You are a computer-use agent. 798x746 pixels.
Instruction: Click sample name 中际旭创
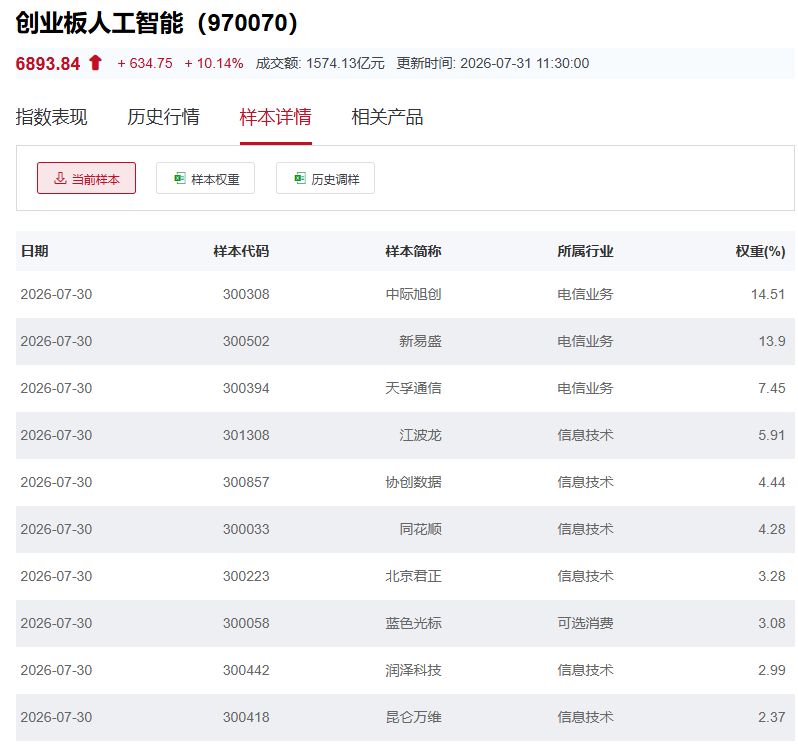pyautogui.click(x=413, y=294)
